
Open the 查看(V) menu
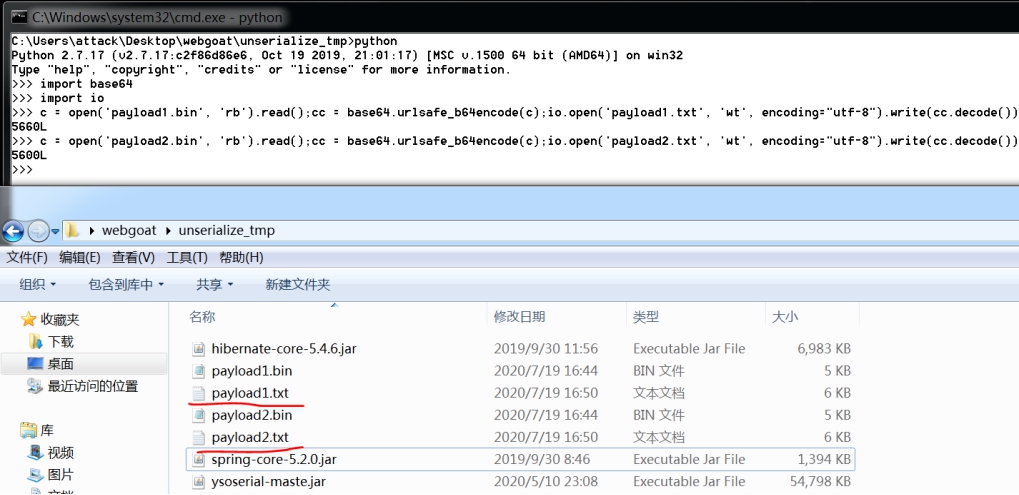(133, 257)
